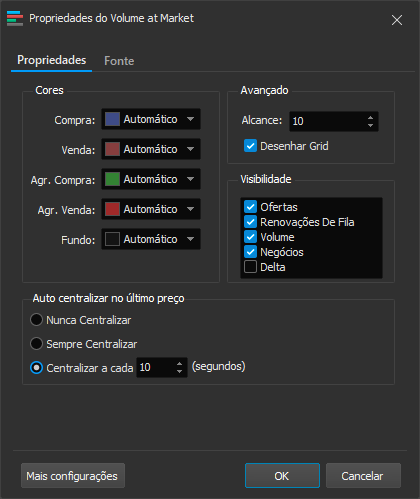Click the Venda color swatch
Viewport: 420px width, 499px height.
tap(112, 149)
